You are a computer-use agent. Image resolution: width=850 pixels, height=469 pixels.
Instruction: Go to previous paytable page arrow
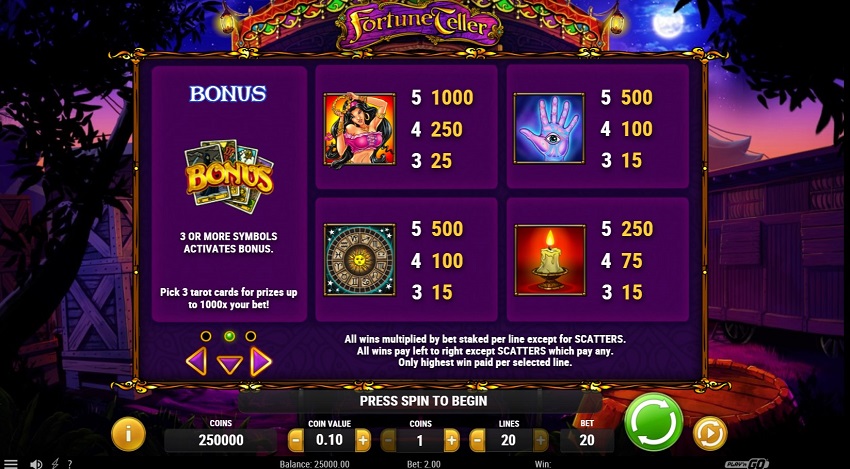[196, 362]
